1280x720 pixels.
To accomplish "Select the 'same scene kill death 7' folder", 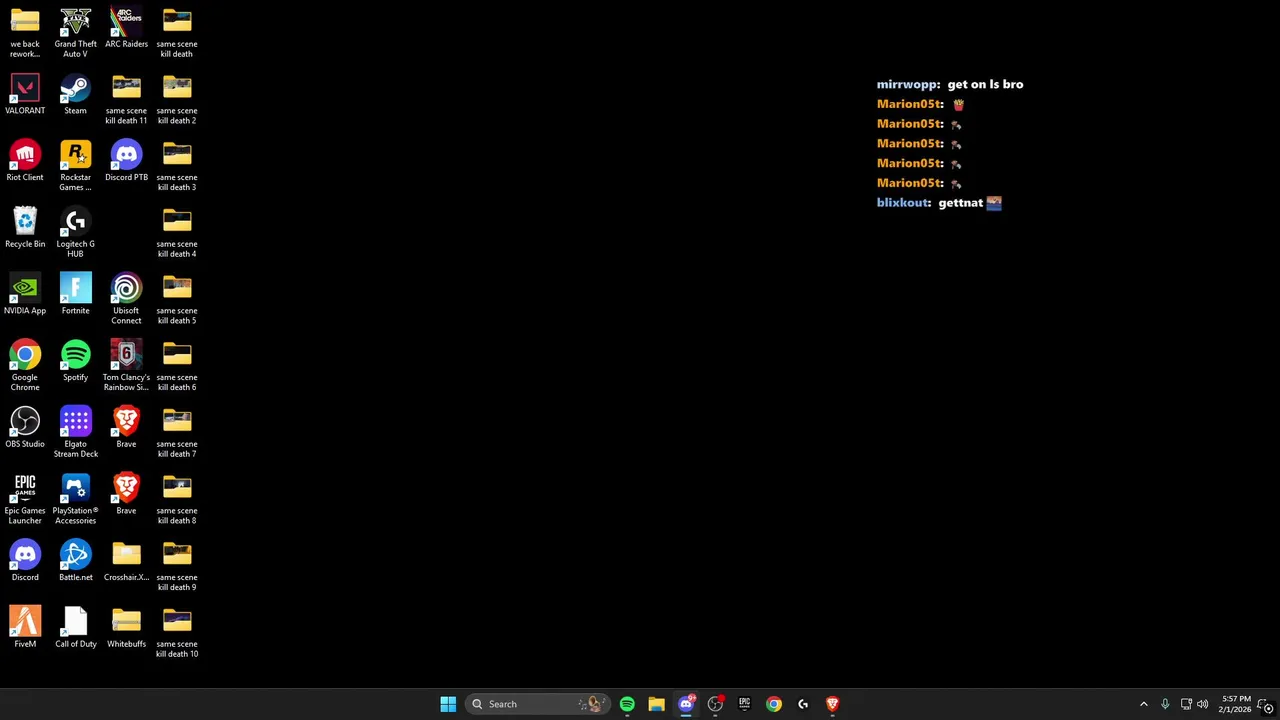I will (x=177, y=432).
